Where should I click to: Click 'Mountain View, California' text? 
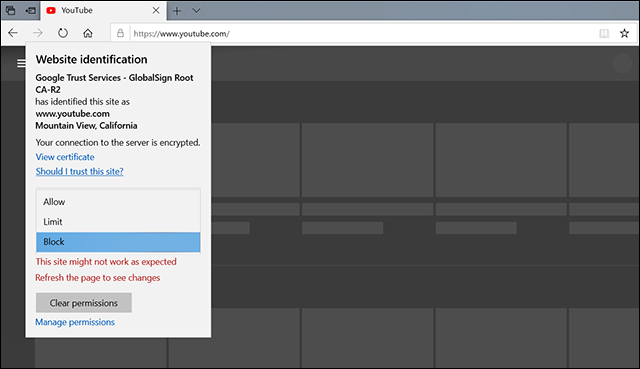pos(86,126)
